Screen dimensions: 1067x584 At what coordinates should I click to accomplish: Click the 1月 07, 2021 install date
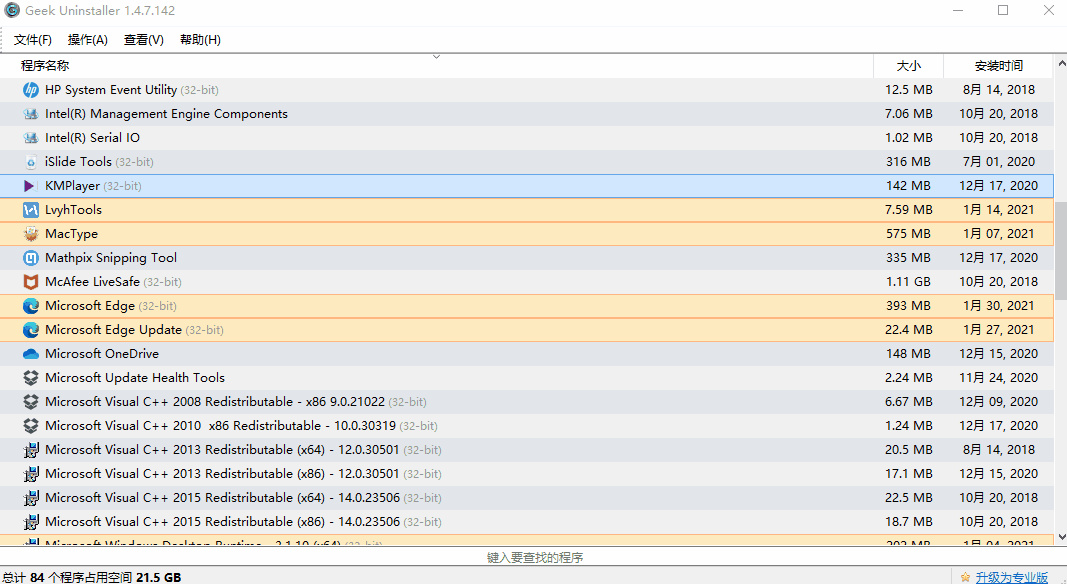click(998, 233)
